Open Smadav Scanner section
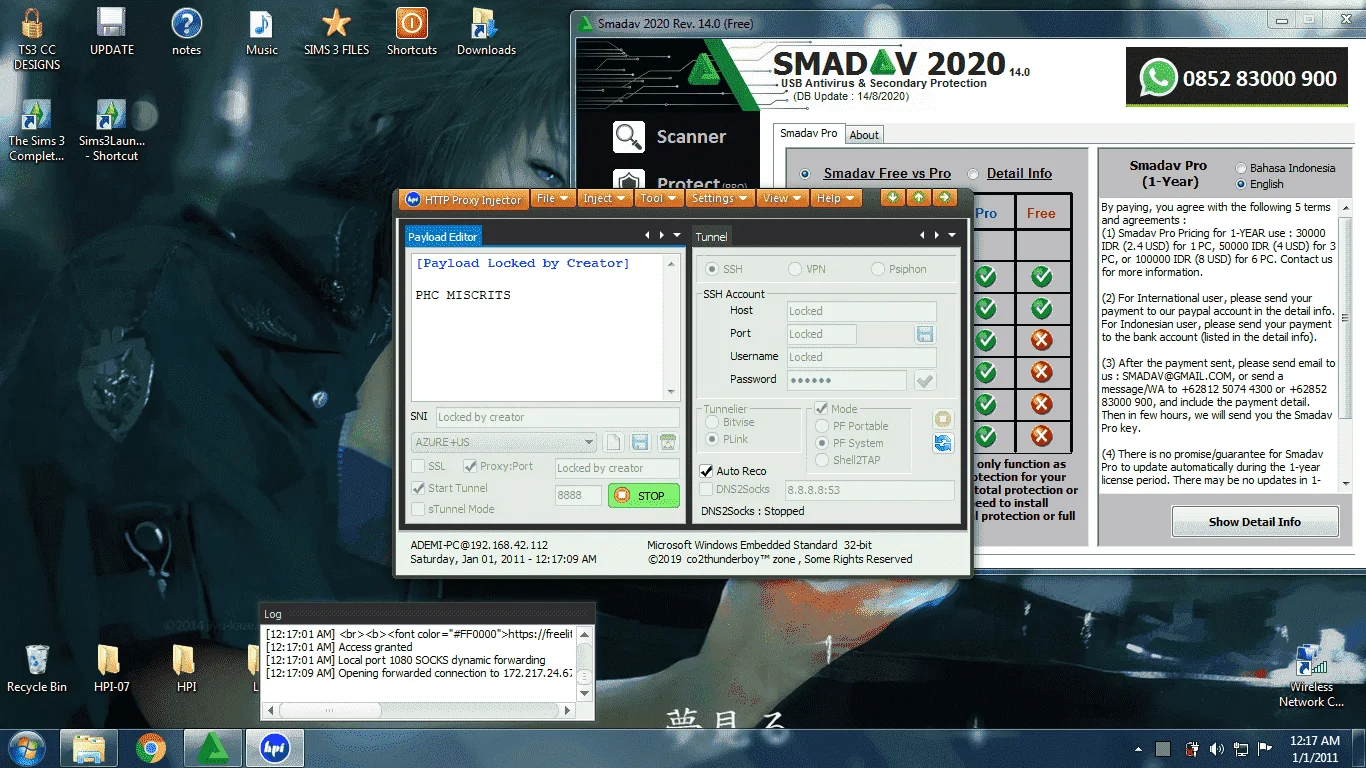1366x768 pixels. (670, 137)
